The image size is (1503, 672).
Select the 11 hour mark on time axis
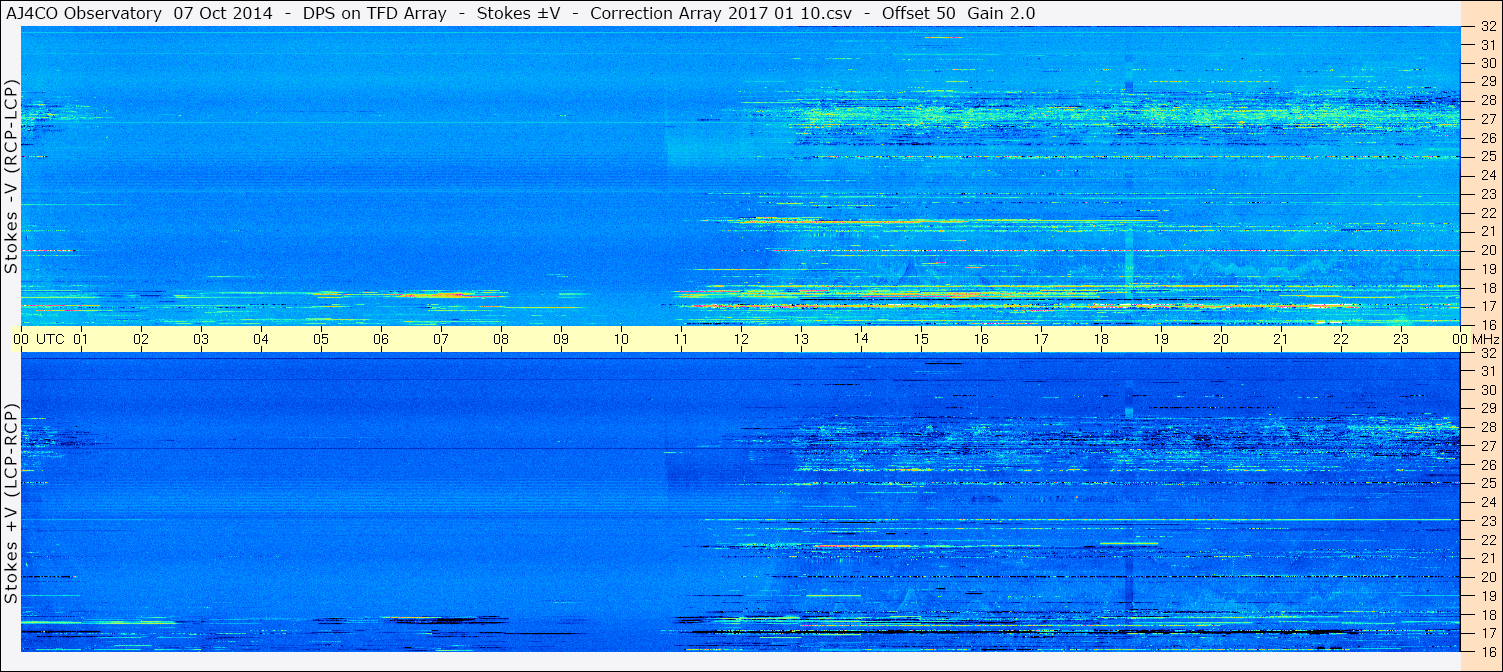coord(681,339)
